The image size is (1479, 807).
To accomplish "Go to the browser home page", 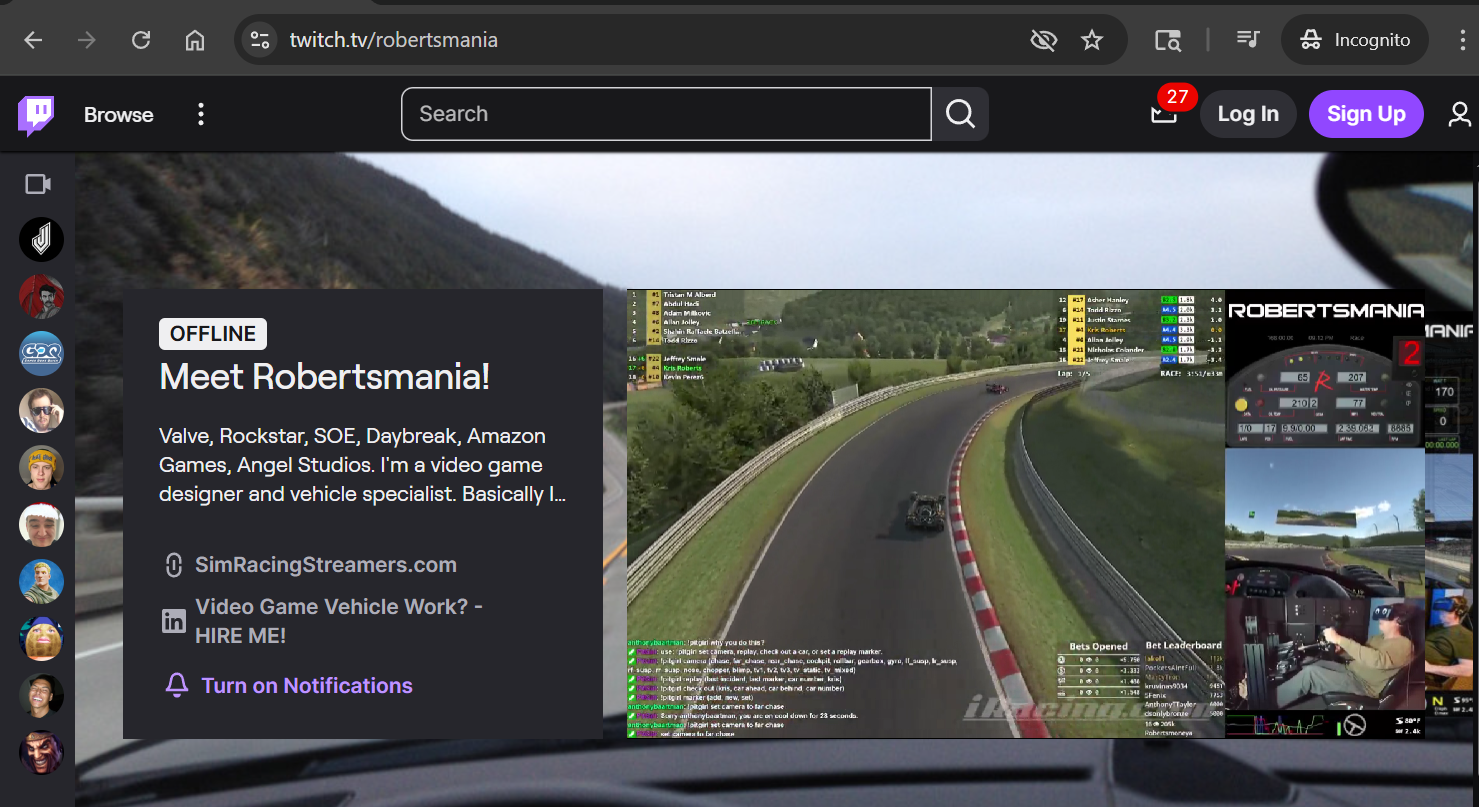I will (x=195, y=40).
